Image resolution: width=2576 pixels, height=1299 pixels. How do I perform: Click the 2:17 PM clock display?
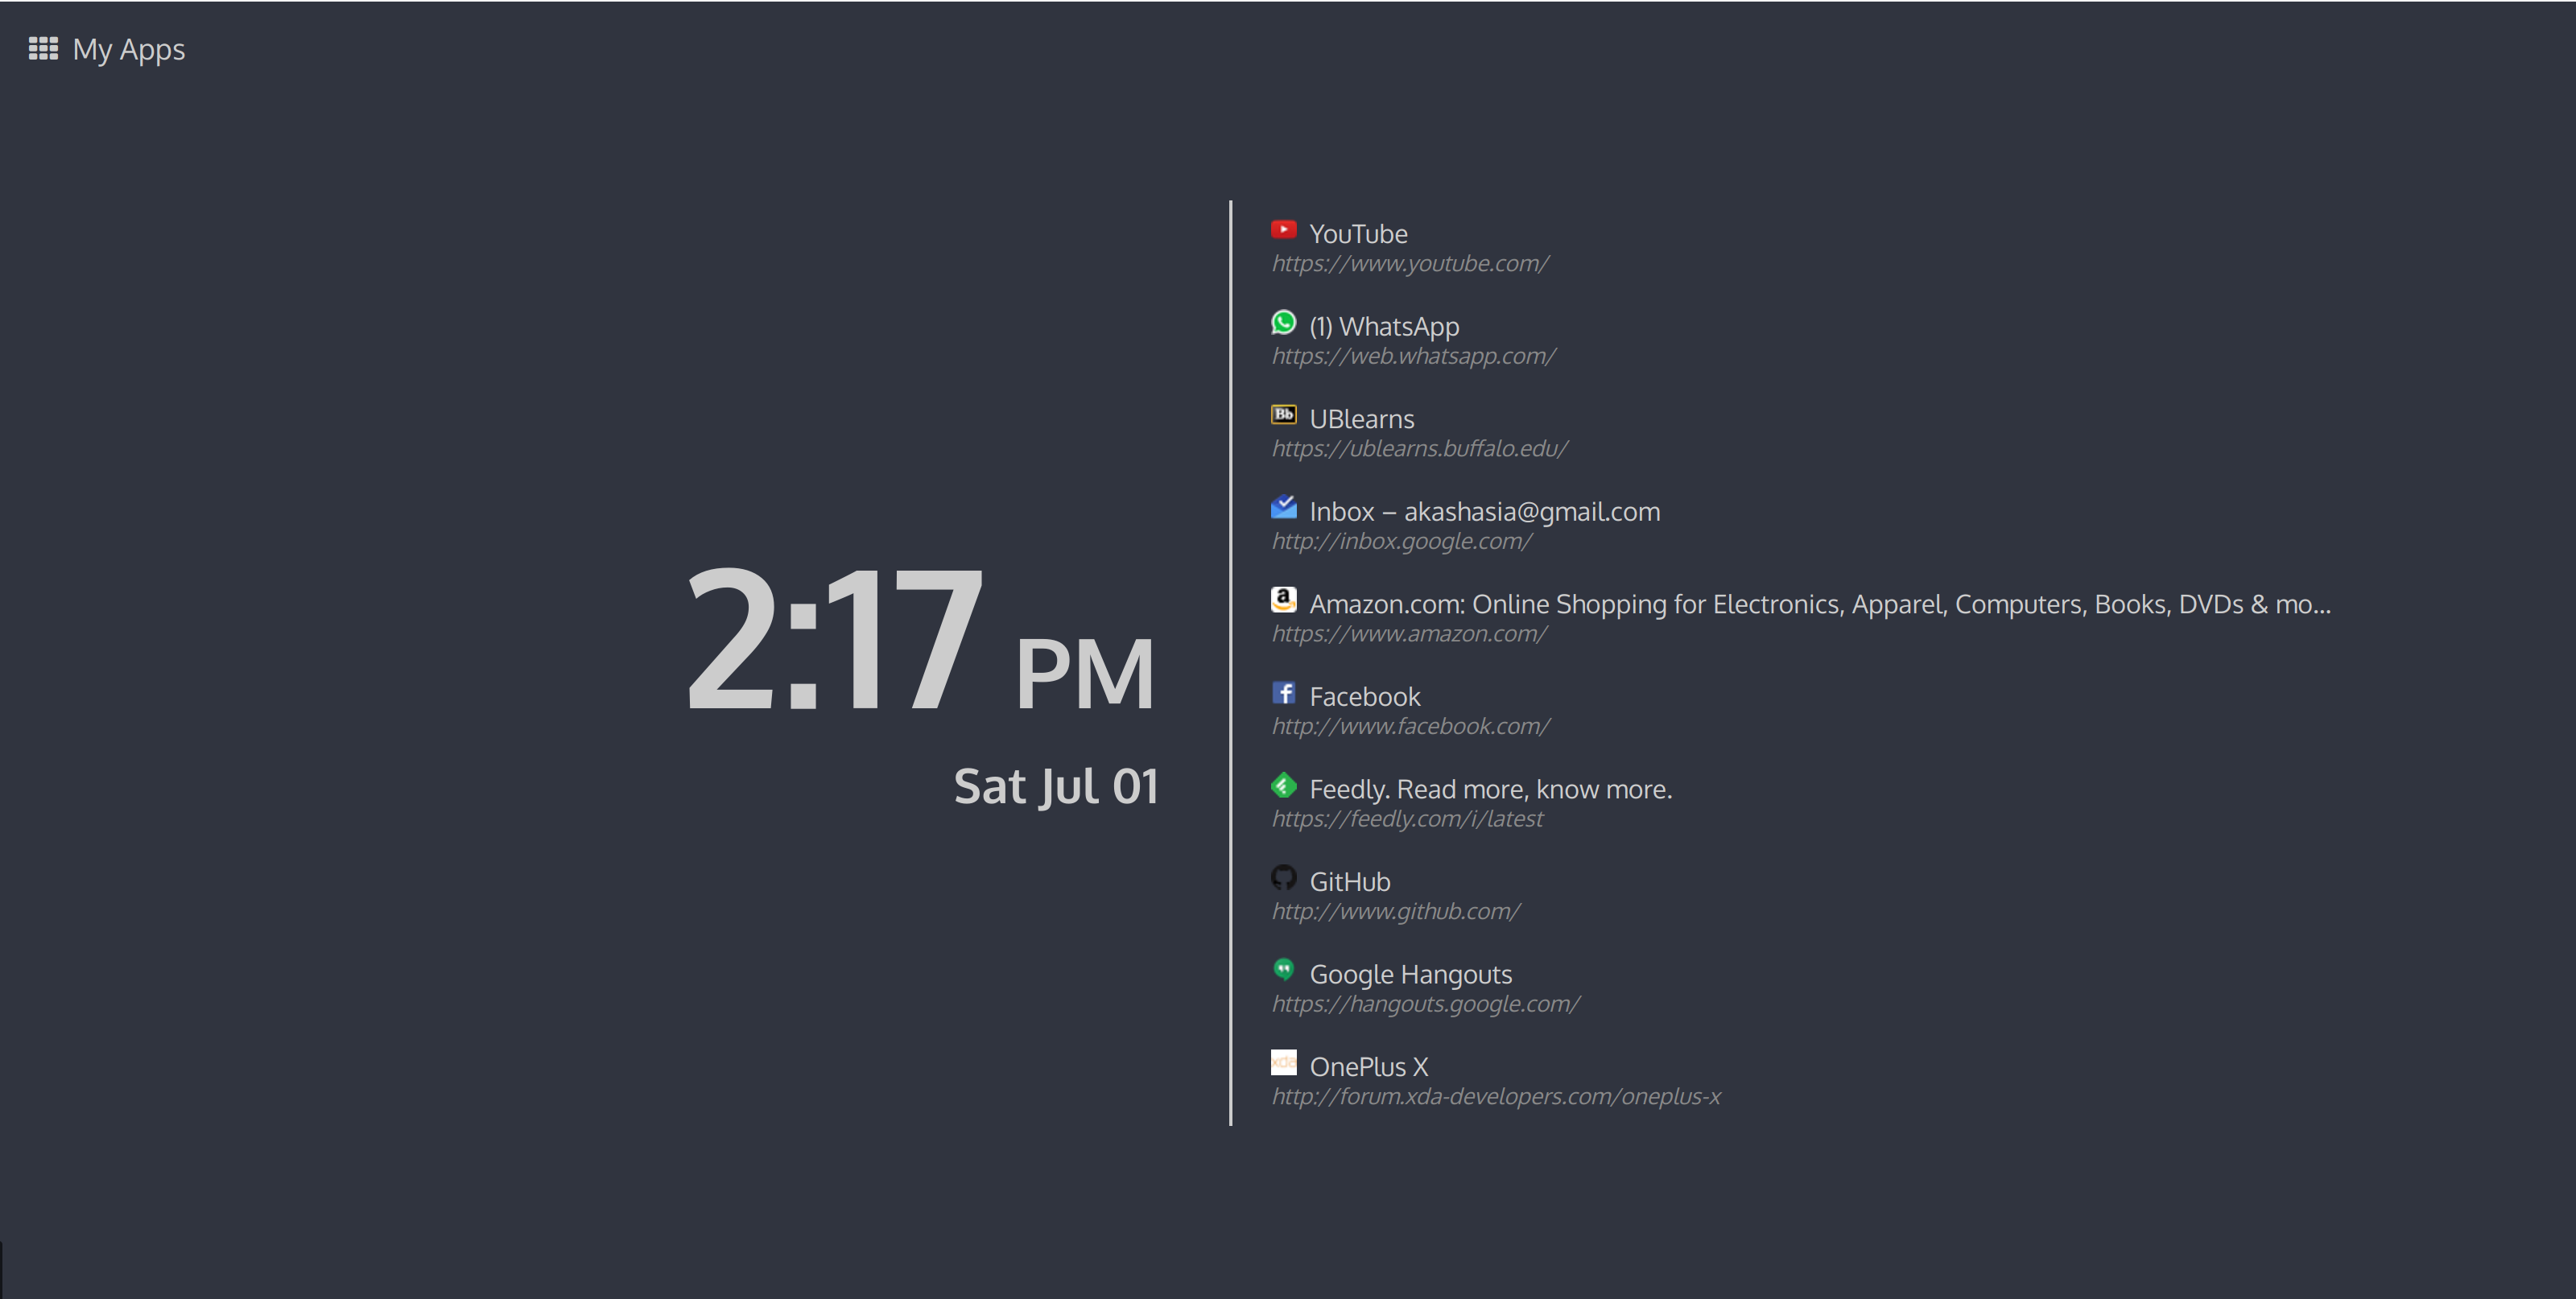pyautogui.click(x=919, y=640)
